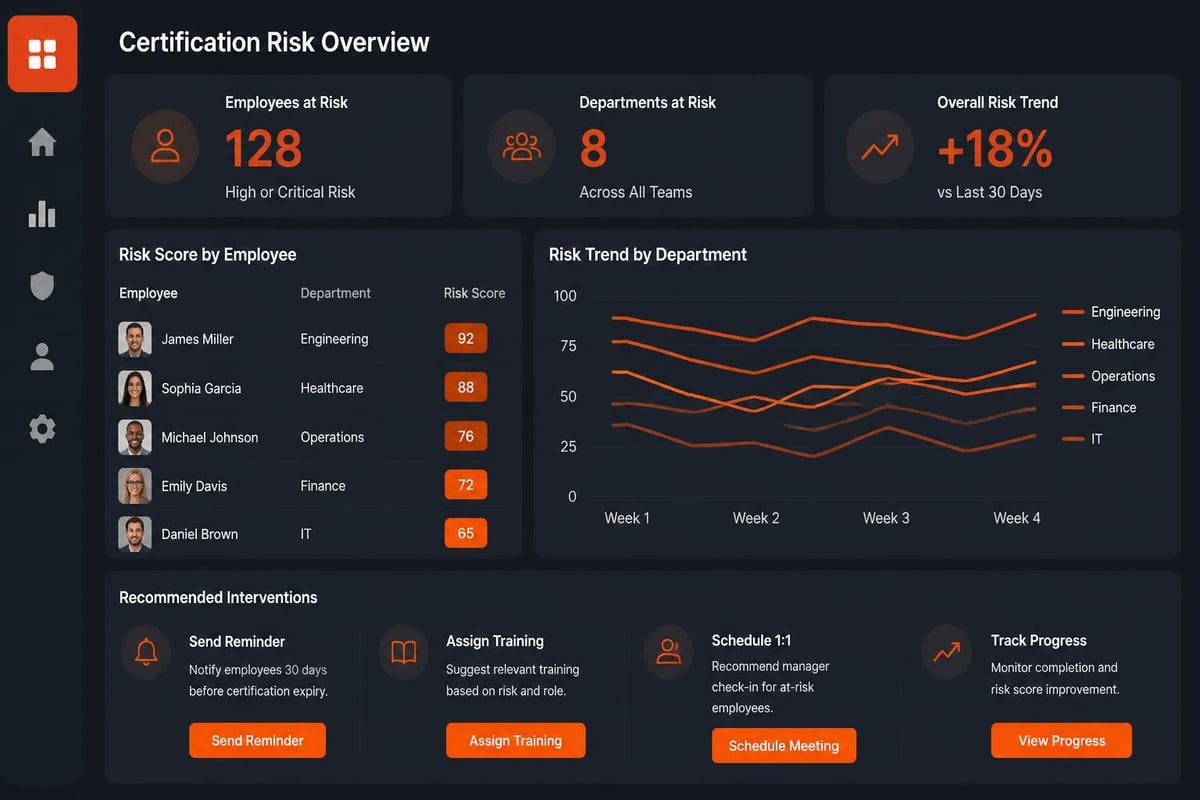Click risk score badge 65
The image size is (1200, 800).
466,533
